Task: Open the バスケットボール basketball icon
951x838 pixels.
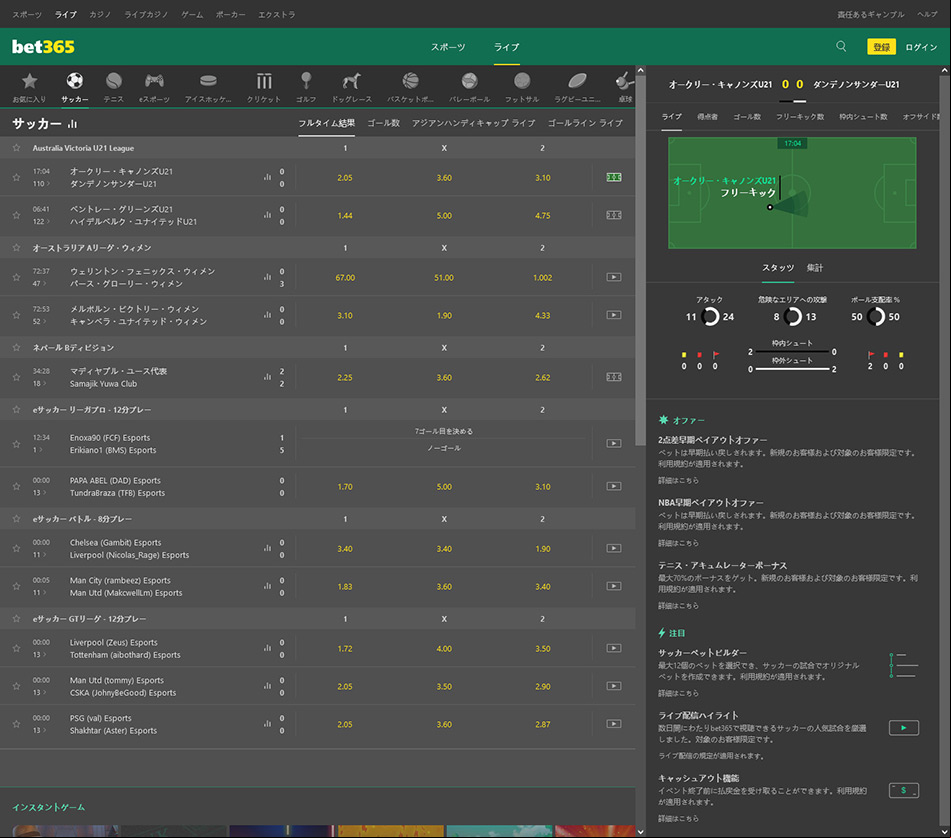Action: coord(411,81)
